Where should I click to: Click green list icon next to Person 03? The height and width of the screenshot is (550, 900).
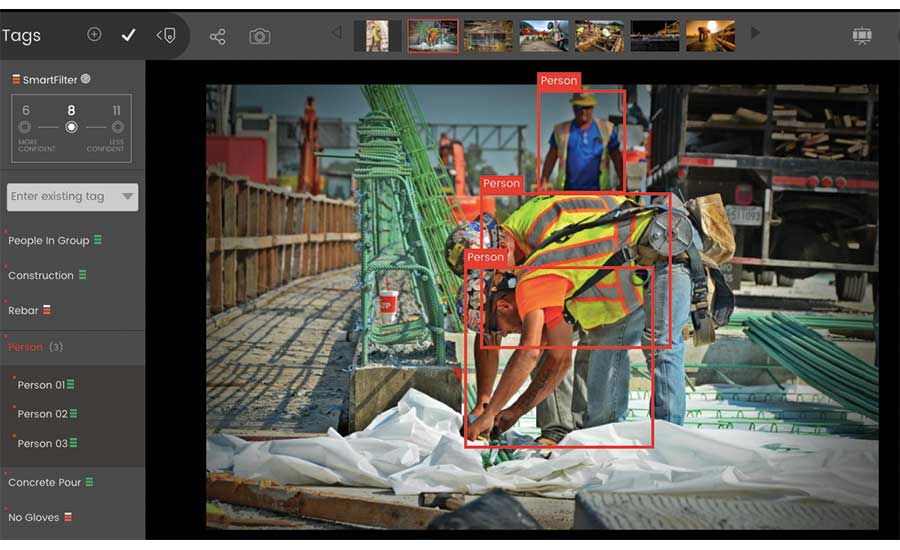73,443
